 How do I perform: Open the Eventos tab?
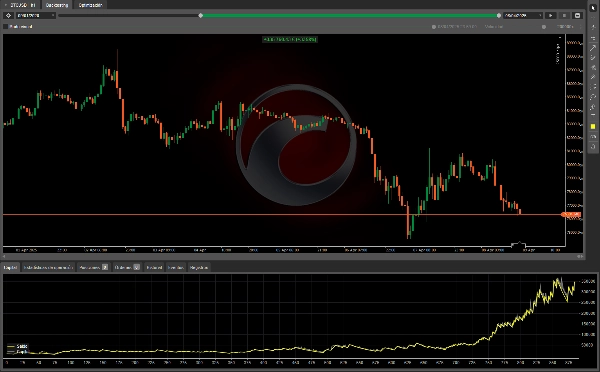[176, 267]
